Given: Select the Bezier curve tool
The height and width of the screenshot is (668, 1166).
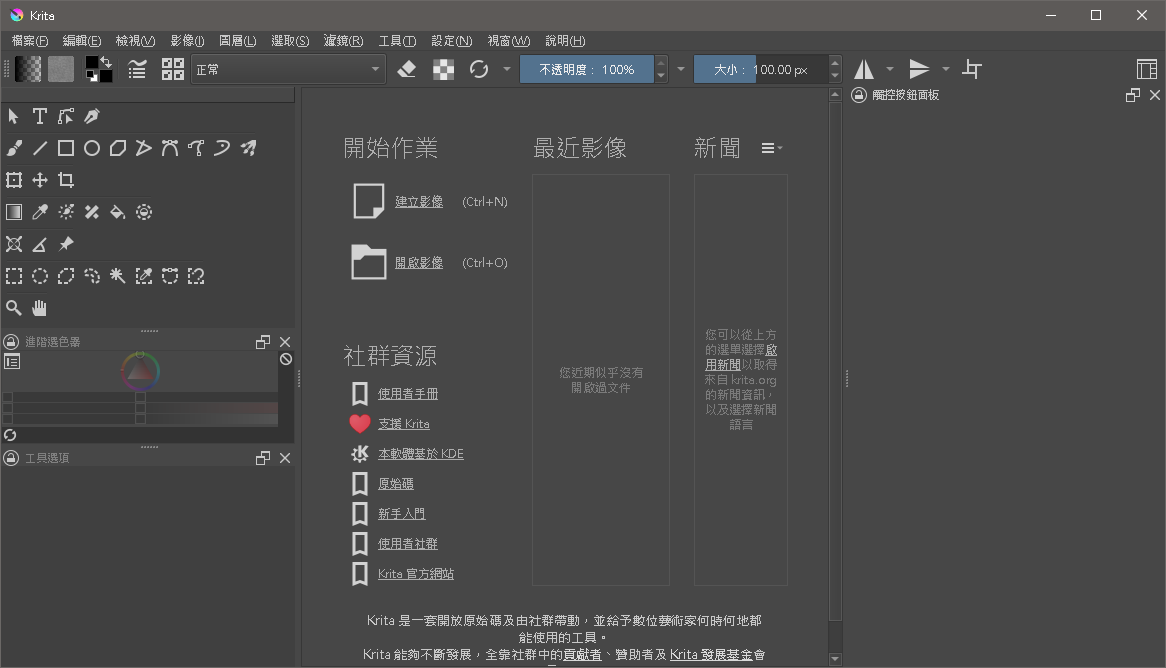Looking at the screenshot, I should pyautogui.click(x=170, y=148).
